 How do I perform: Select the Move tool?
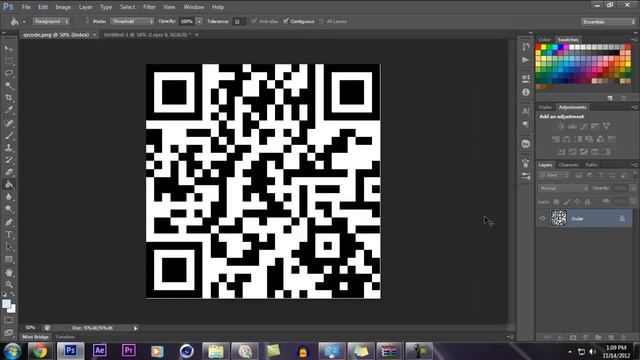tap(9, 49)
